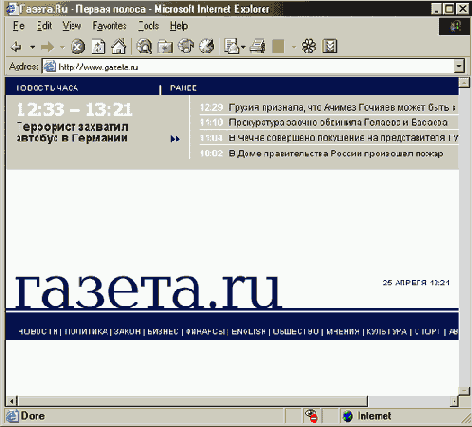Click the Edit page toolbar icon

tap(278, 46)
